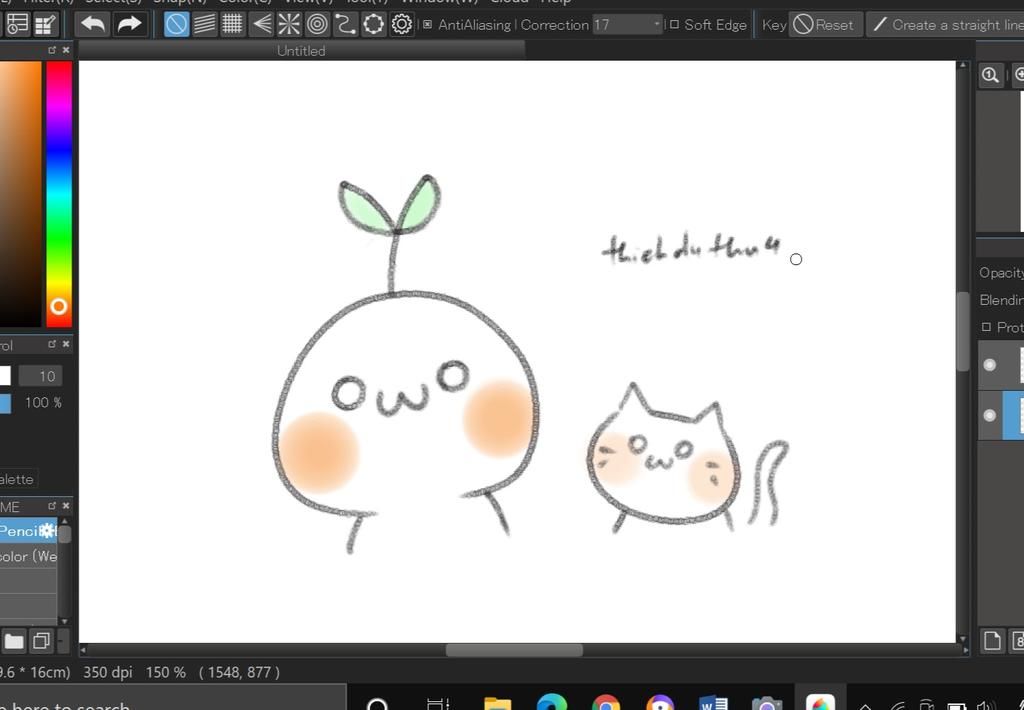The image size is (1024, 710).
Task: Close the brush control panel
Action: [66, 344]
